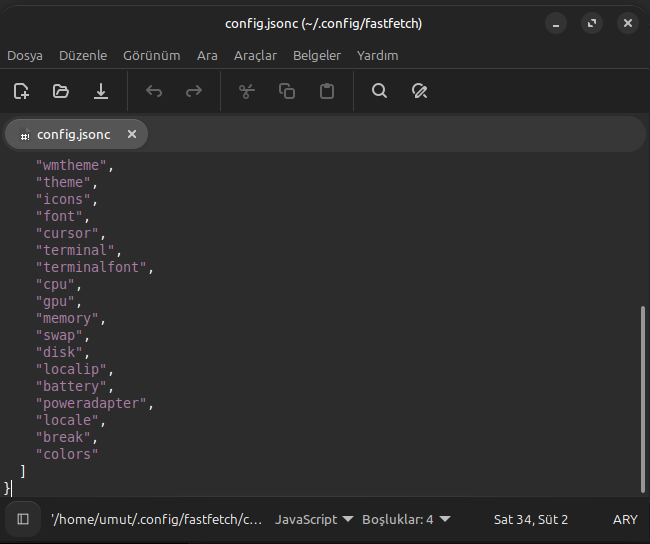Screen dimensions: 650x544
Task: Toggle the ARY insert mode indicator
Action: click(625, 520)
